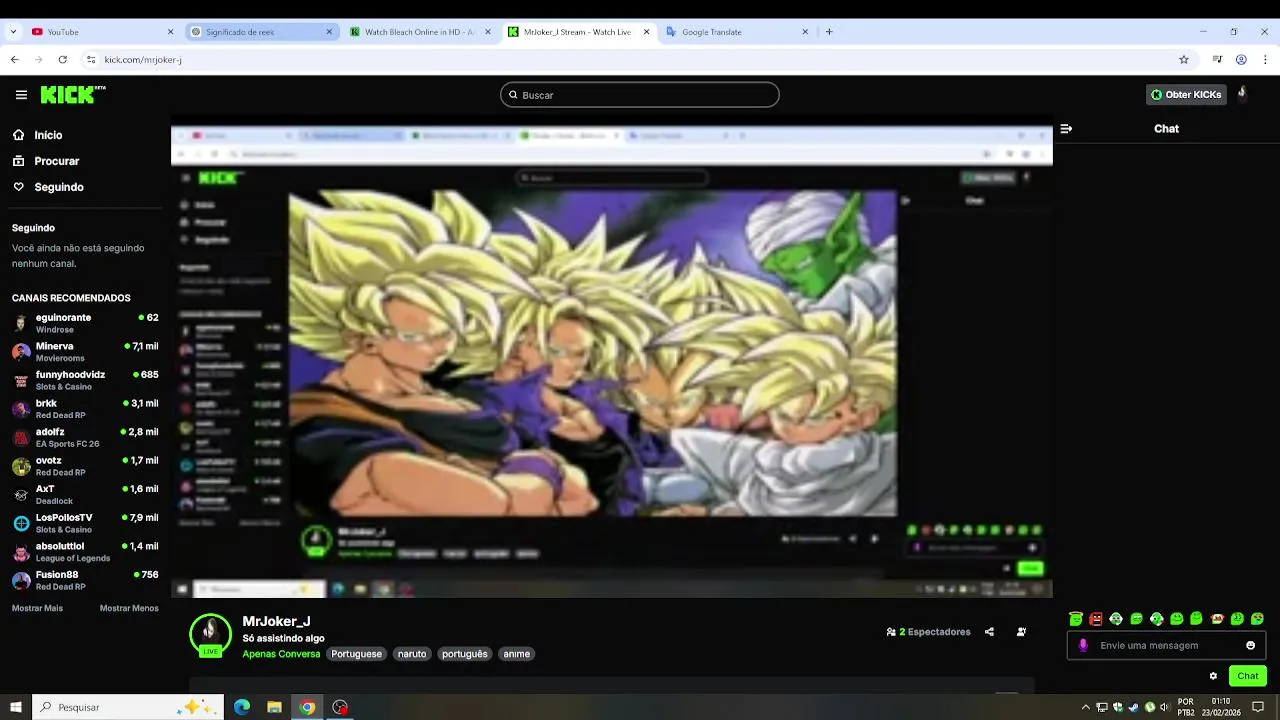1280x720 pixels.
Task: Open chat settings gear icon
Action: [1213, 676]
